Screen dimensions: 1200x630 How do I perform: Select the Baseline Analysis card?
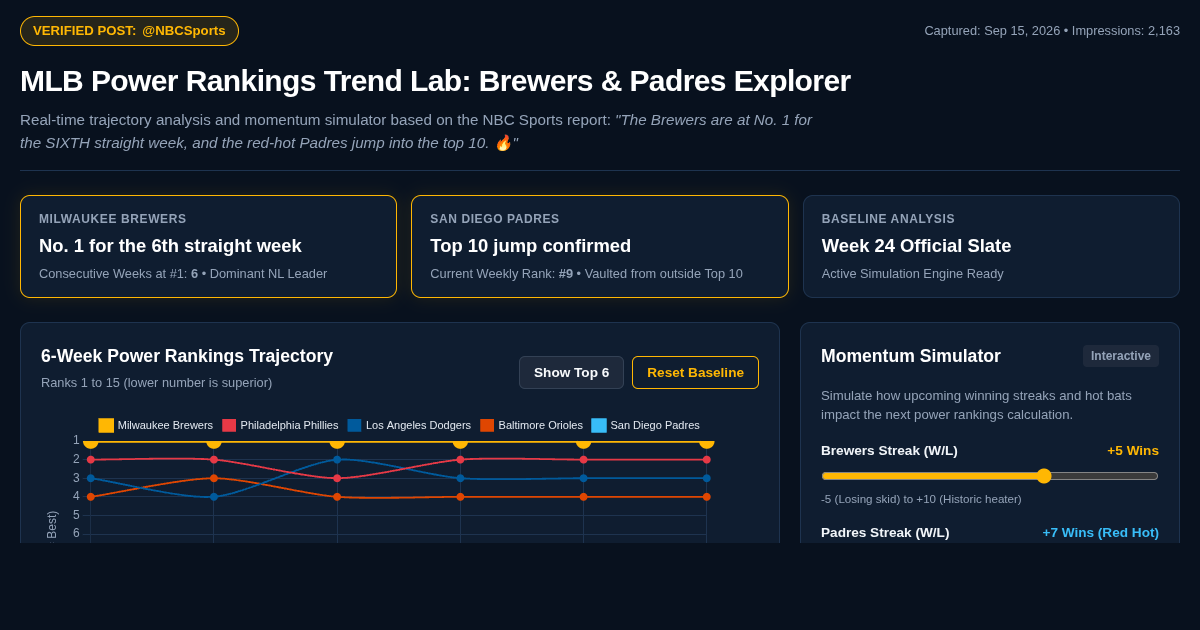pyautogui.click(x=991, y=246)
